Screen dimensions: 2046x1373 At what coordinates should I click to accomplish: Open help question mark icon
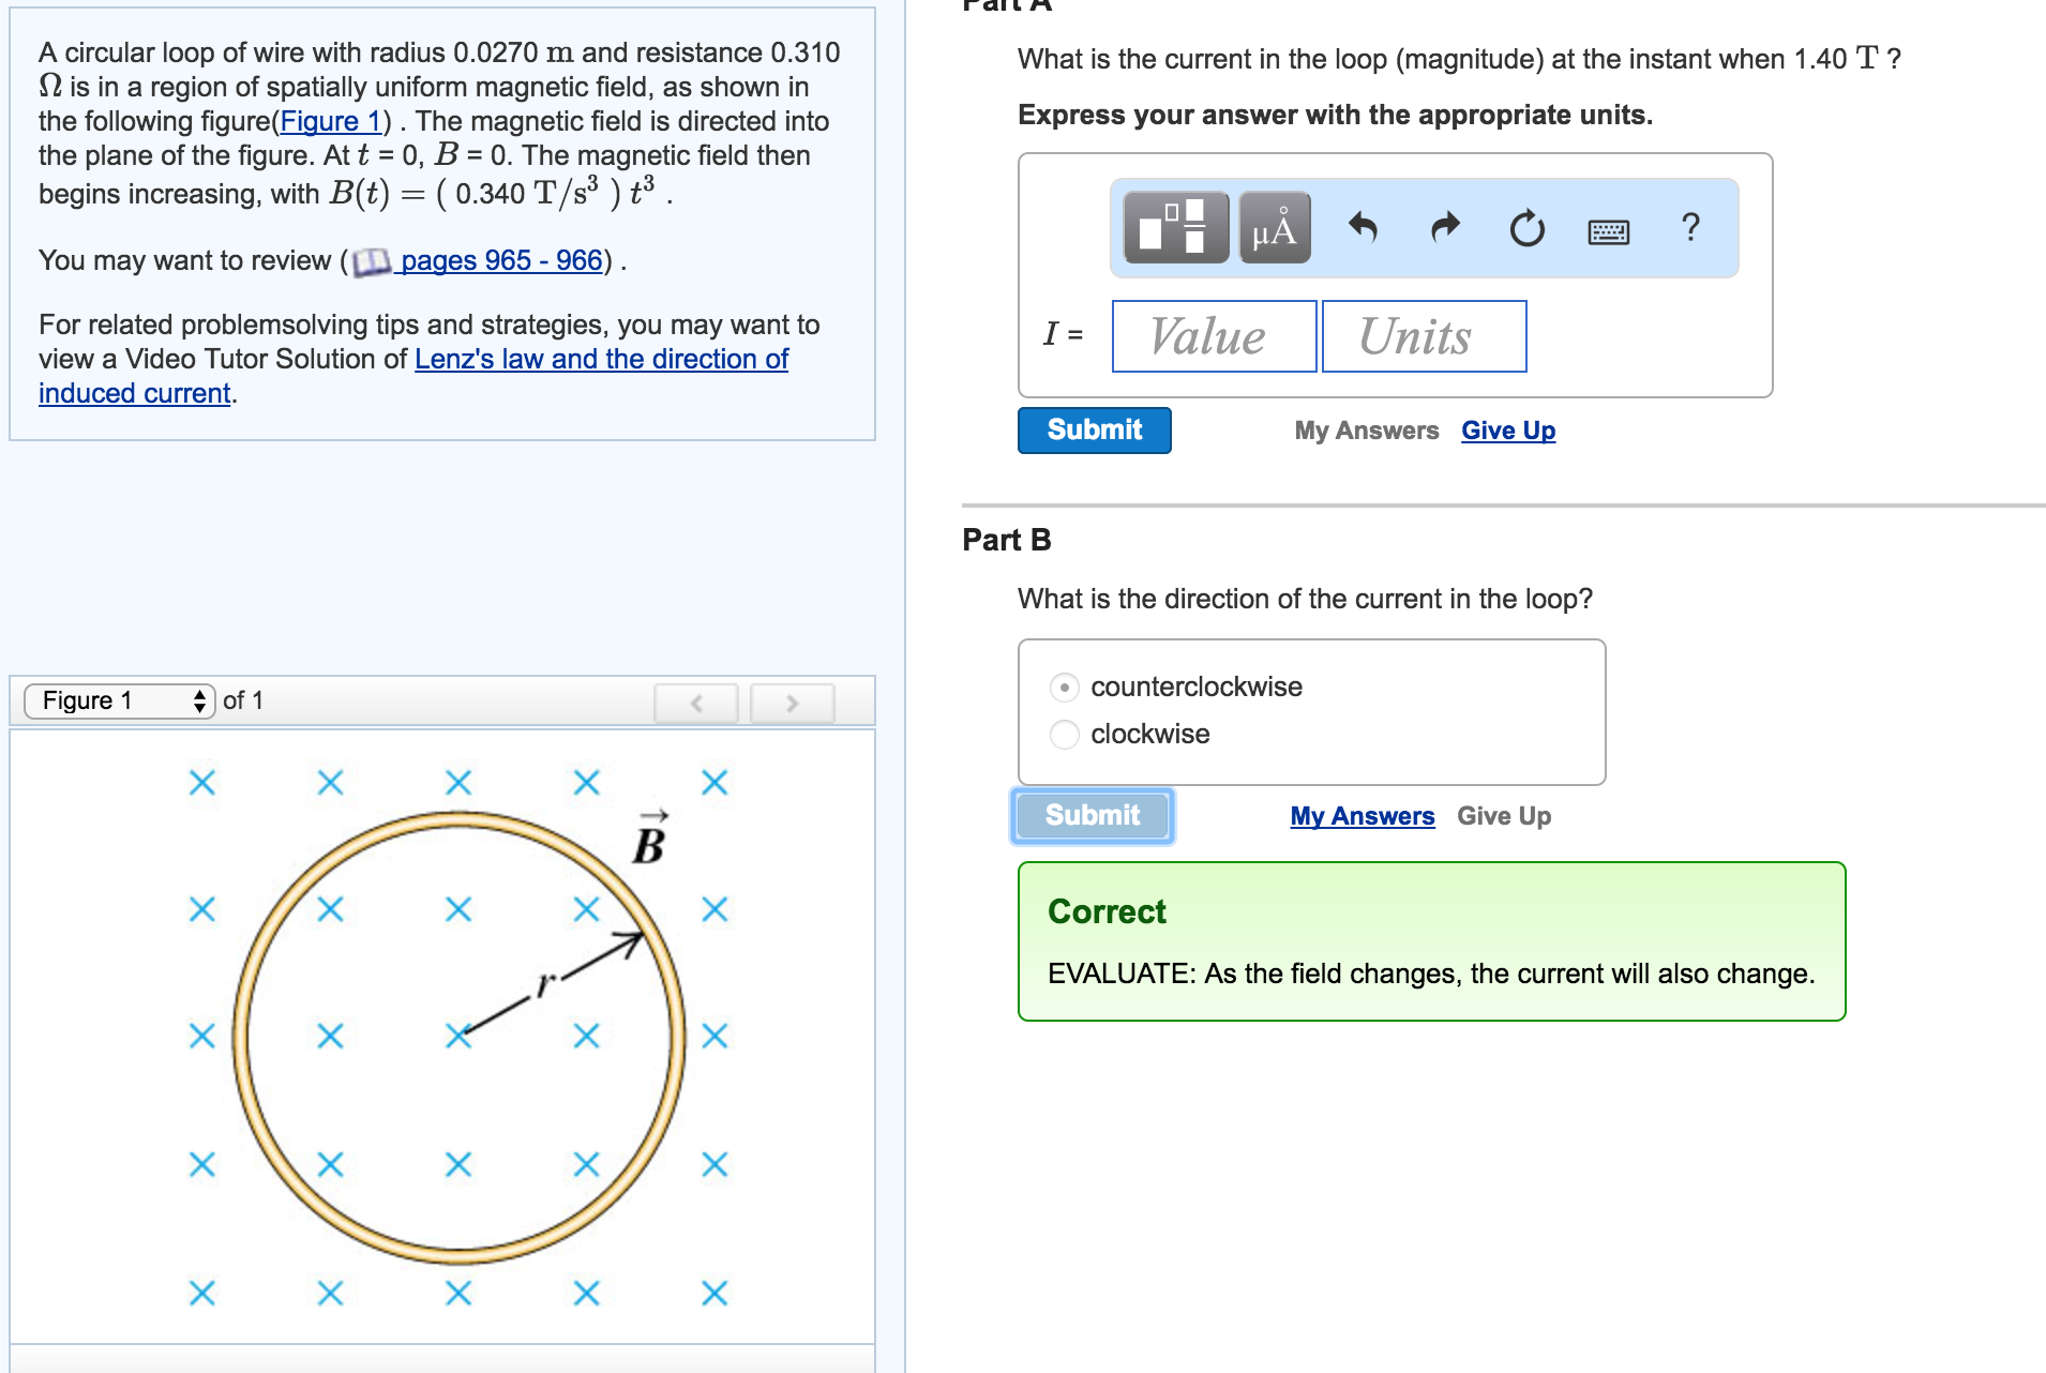coord(1690,228)
